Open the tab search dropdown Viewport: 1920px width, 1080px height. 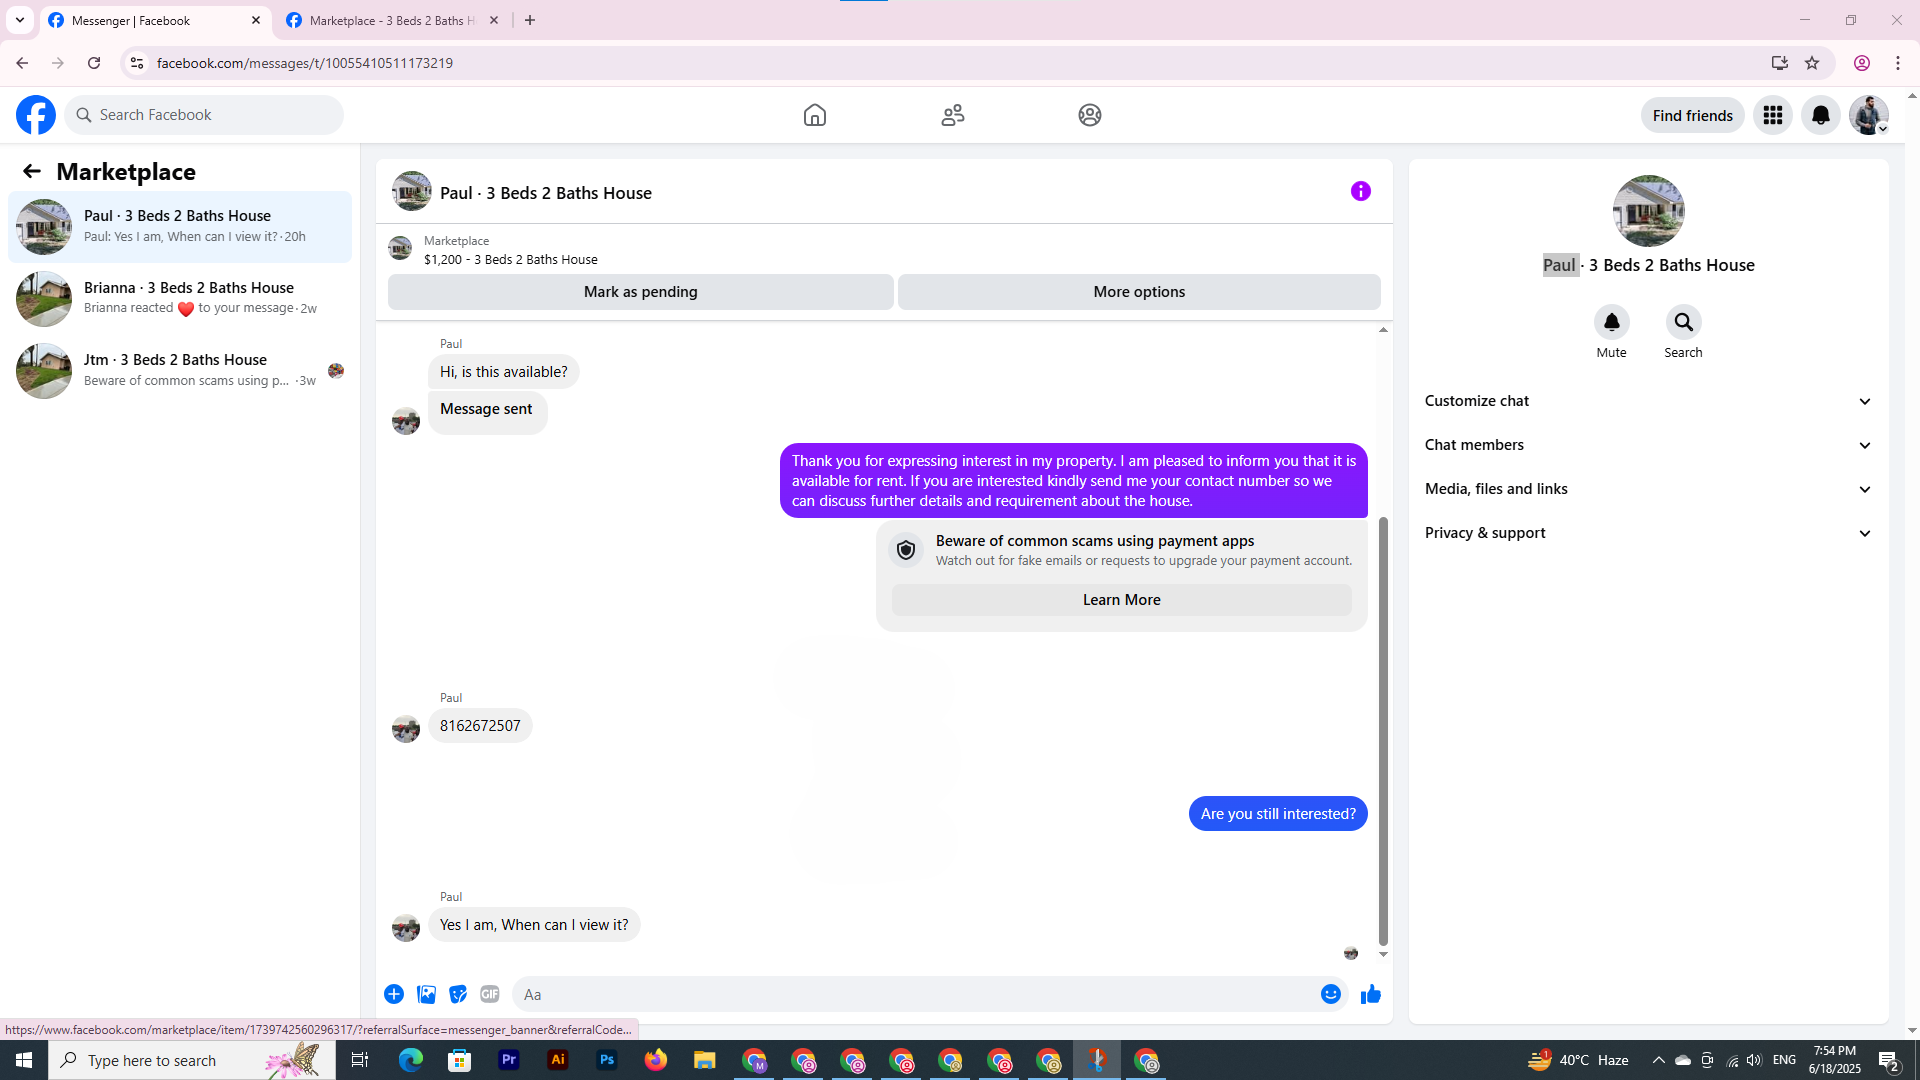coord(20,20)
